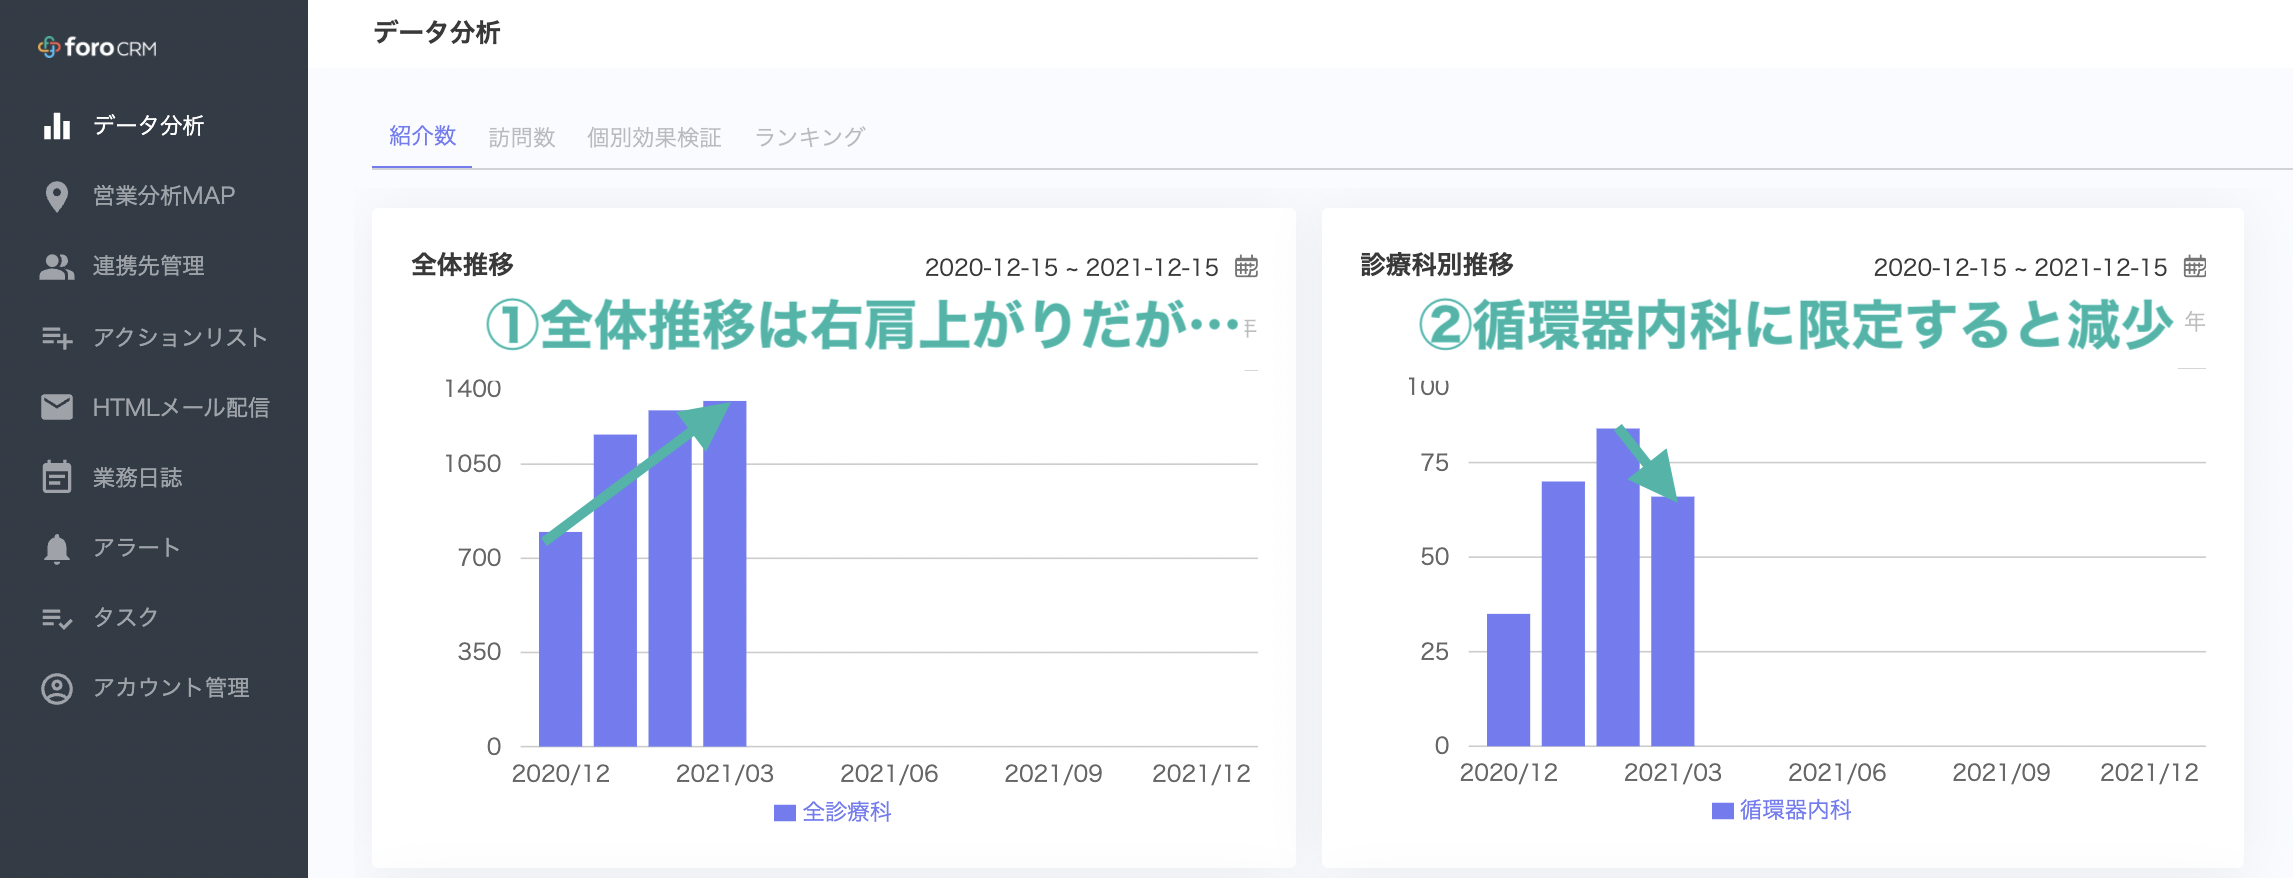The width and height of the screenshot is (2293, 878).
Task: Click the bar chart icon for データ分析
Action: [57, 125]
